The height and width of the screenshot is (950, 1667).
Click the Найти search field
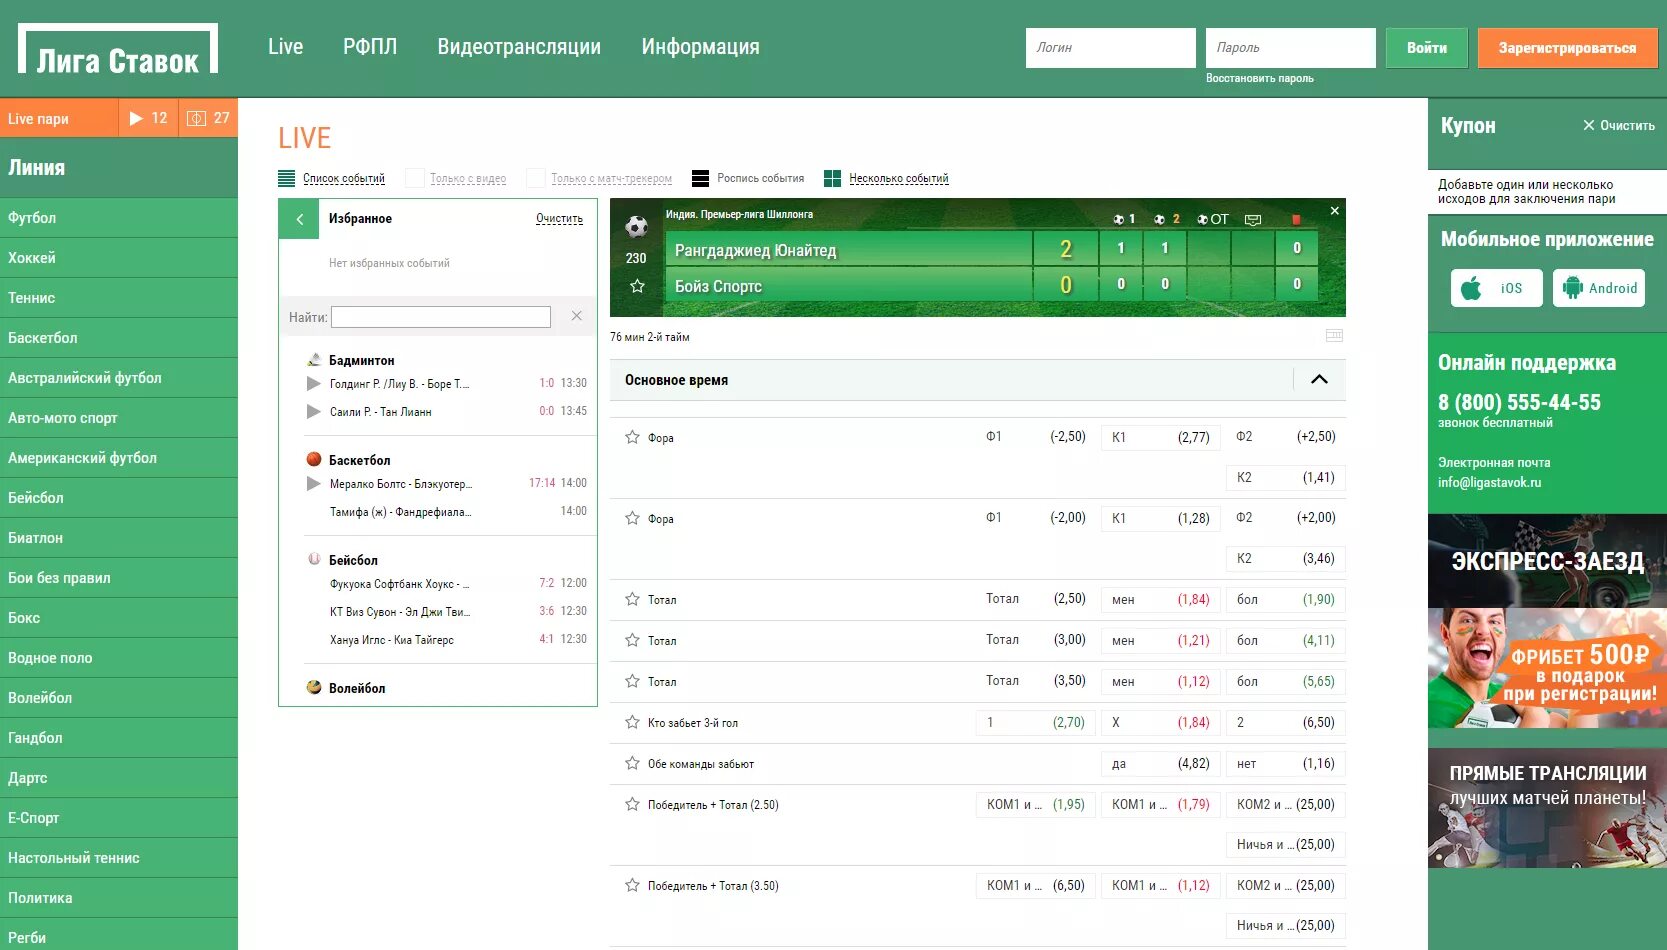click(x=441, y=317)
